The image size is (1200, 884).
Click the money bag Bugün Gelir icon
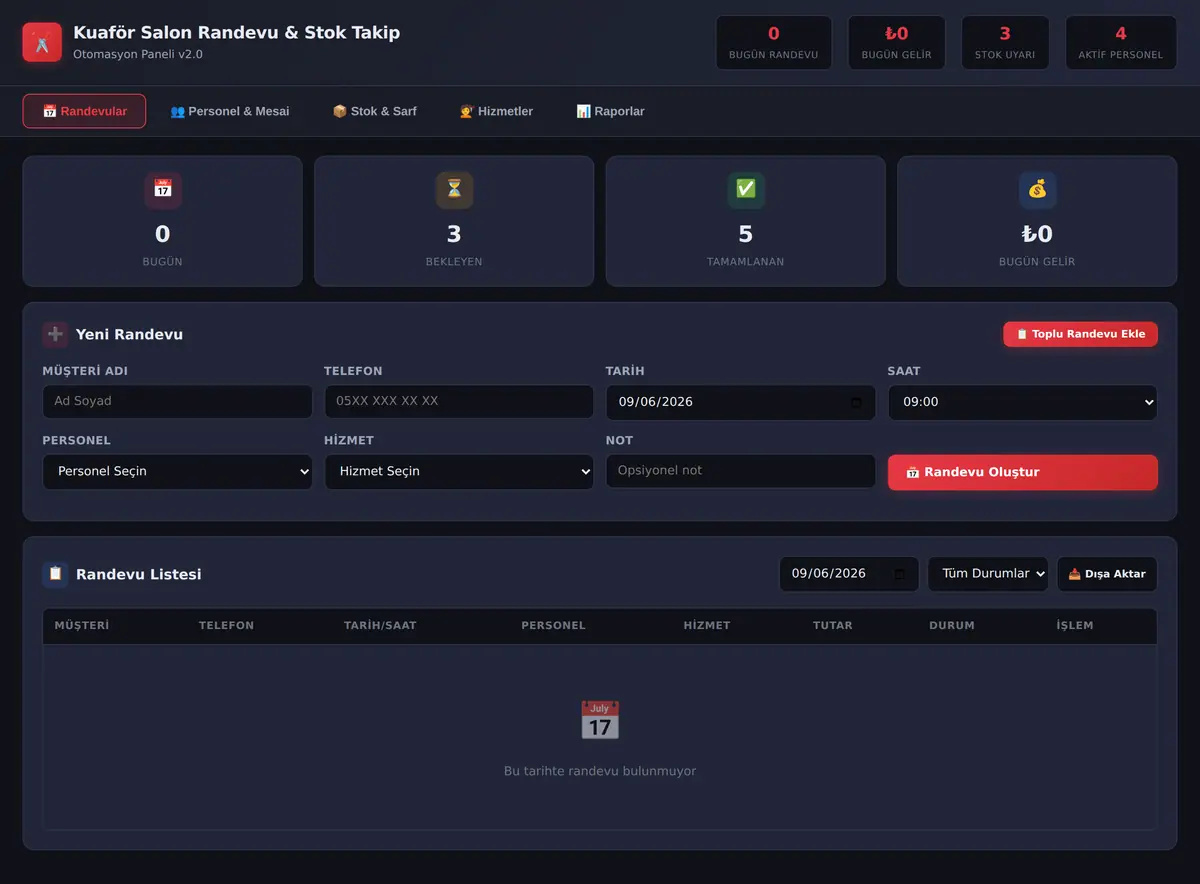coord(1037,189)
